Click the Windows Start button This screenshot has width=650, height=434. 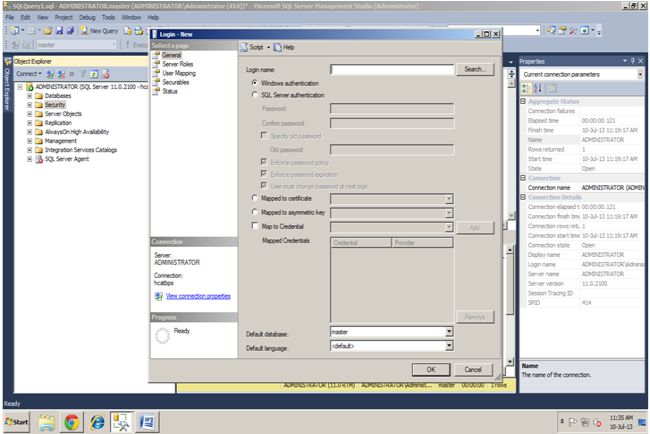click(17, 422)
